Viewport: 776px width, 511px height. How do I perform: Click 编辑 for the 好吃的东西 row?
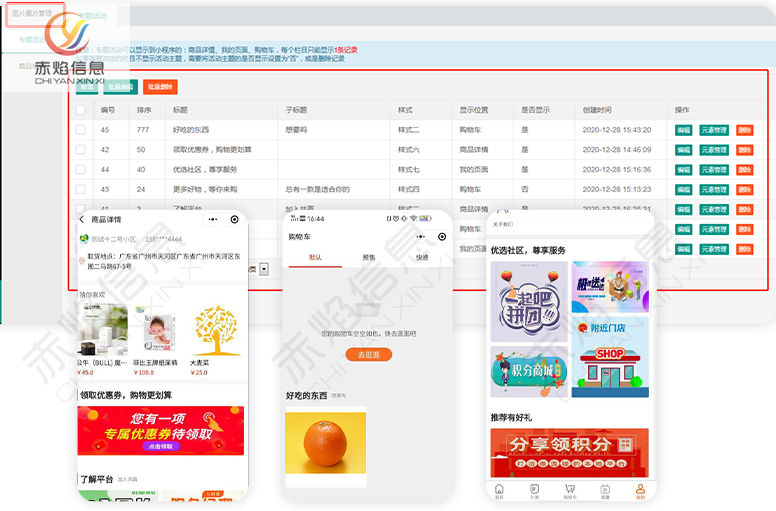point(684,130)
